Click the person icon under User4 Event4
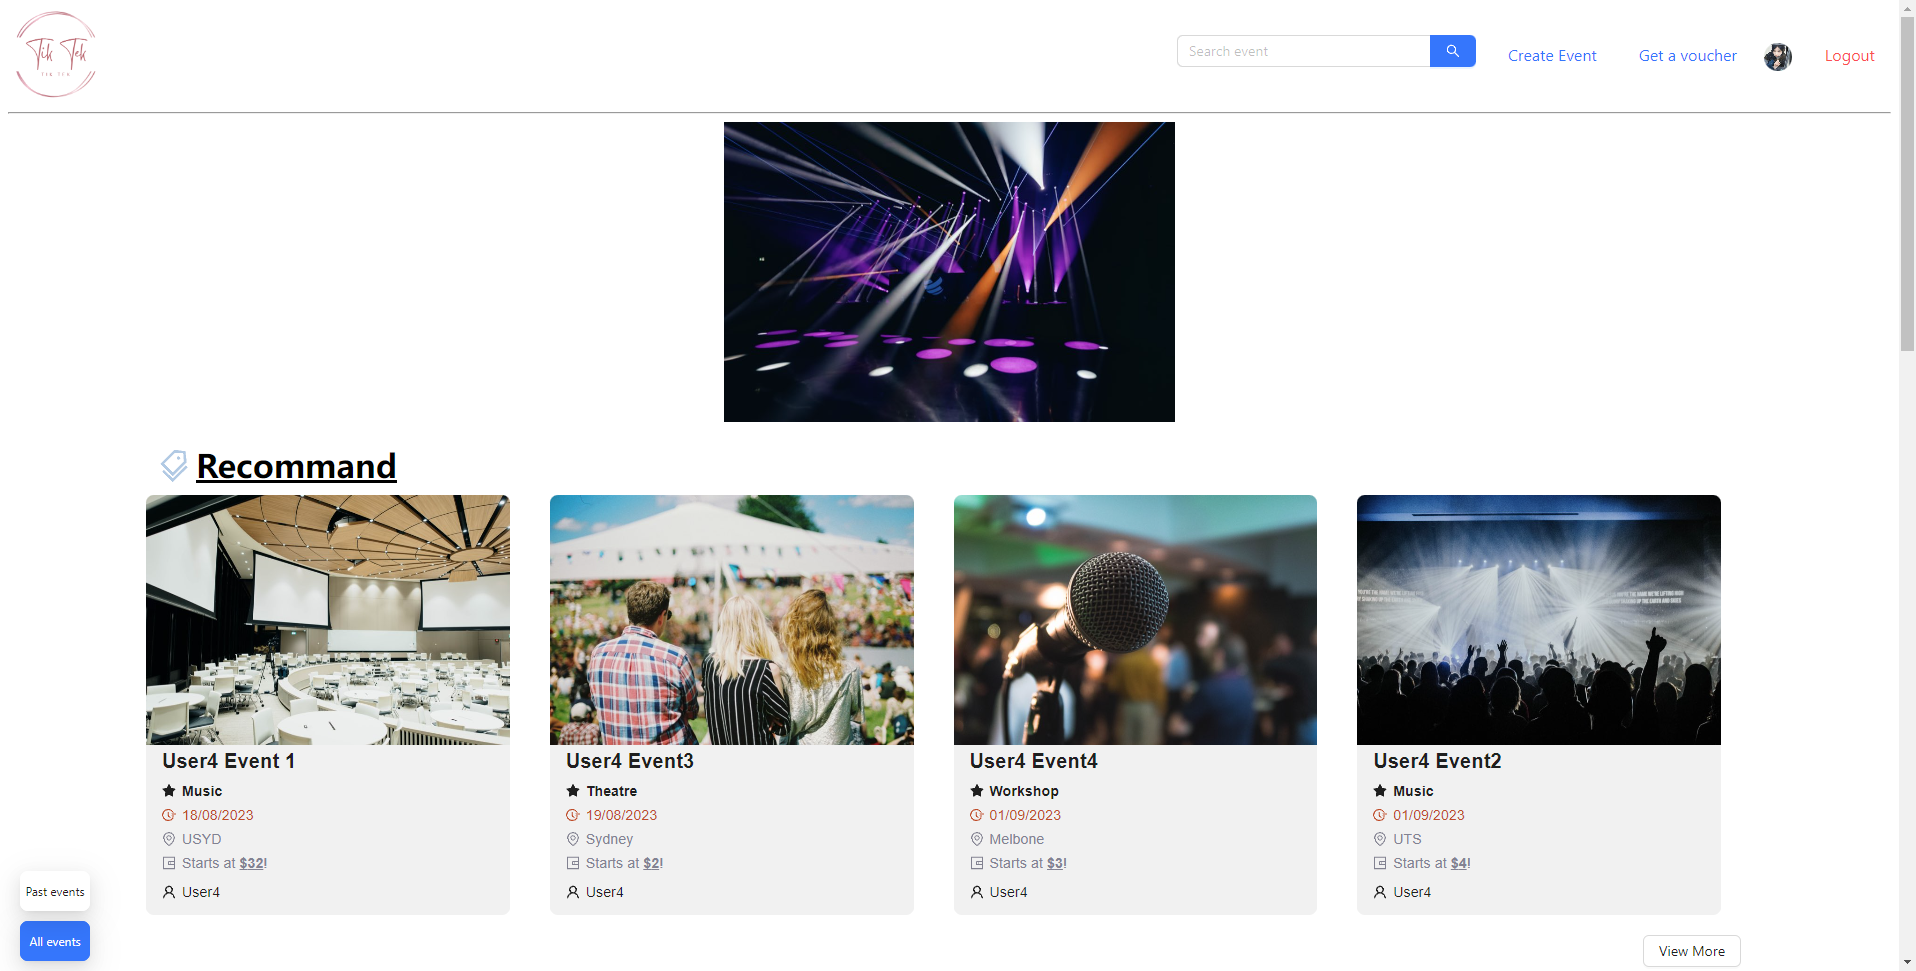 point(976,892)
